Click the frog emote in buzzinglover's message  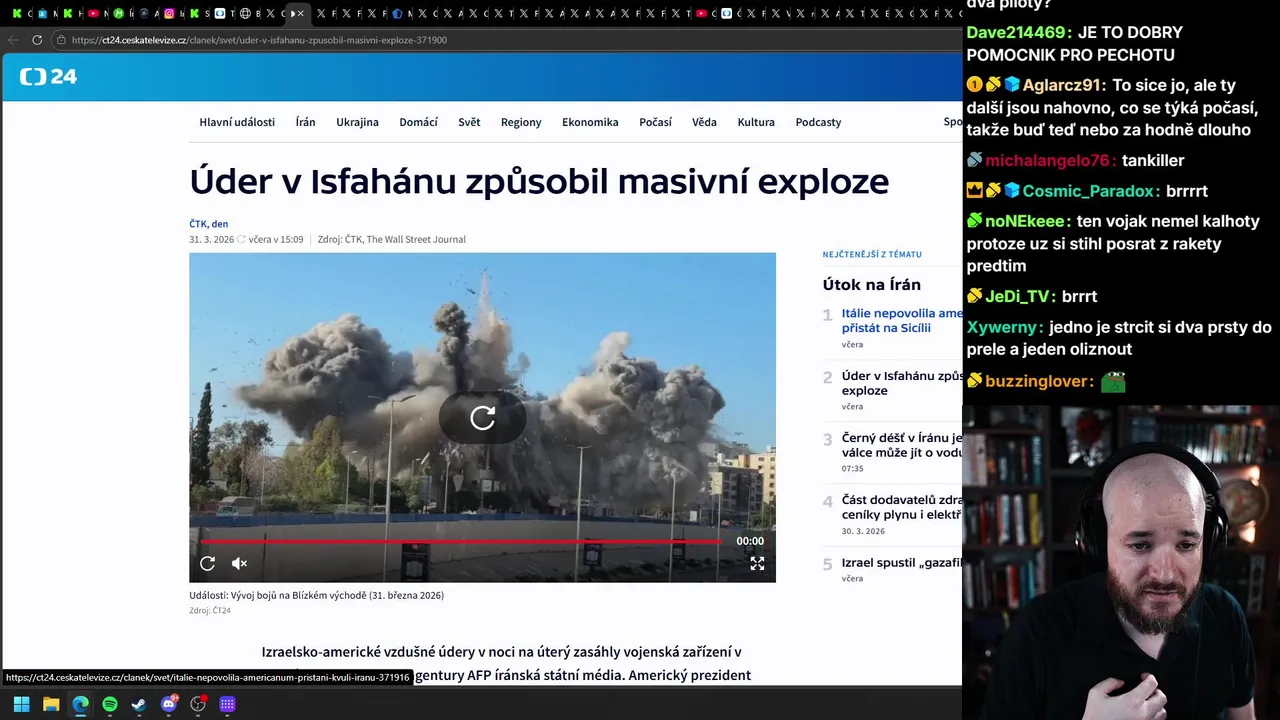pos(1113,381)
